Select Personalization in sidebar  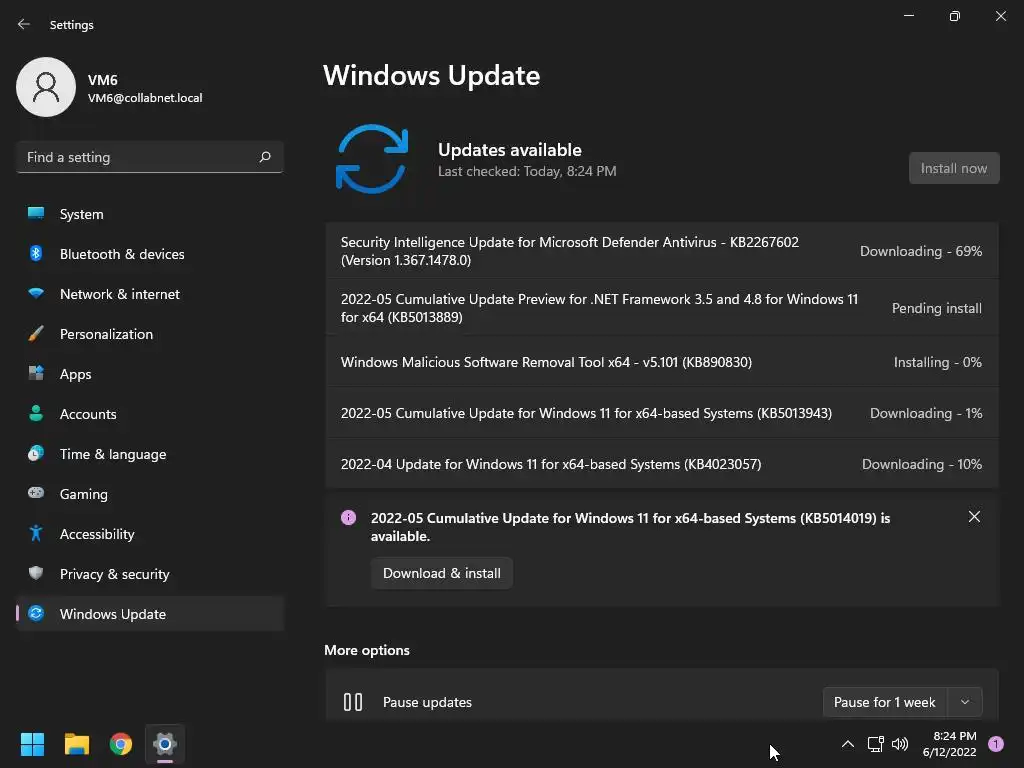tap(150, 334)
